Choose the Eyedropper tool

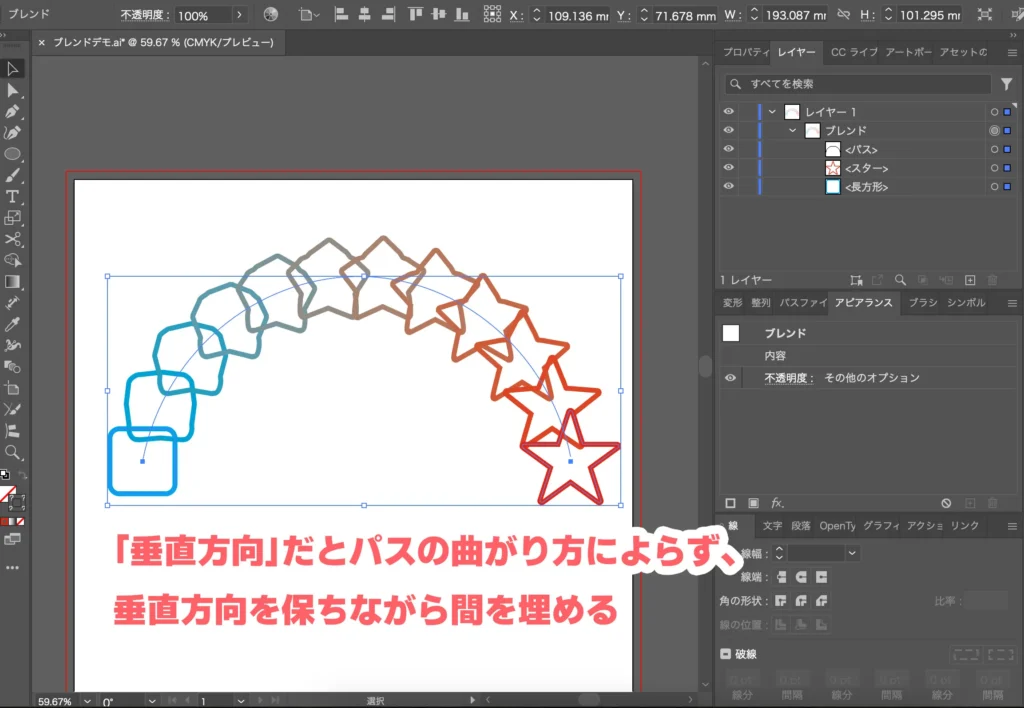tap(12, 324)
